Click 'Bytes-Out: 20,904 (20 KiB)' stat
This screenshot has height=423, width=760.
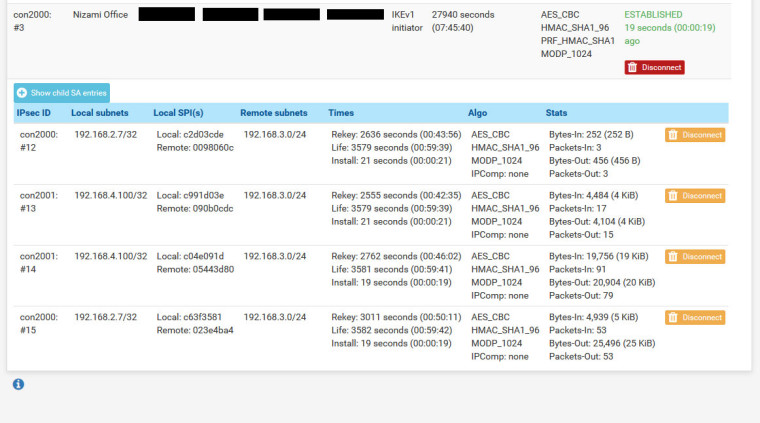coord(602,282)
